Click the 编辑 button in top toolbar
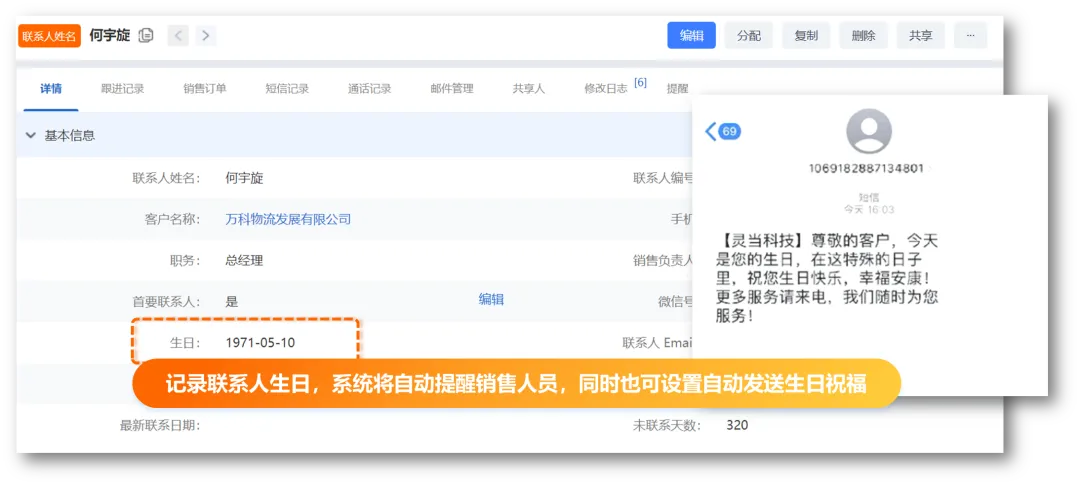1080x485 pixels. tap(691, 36)
